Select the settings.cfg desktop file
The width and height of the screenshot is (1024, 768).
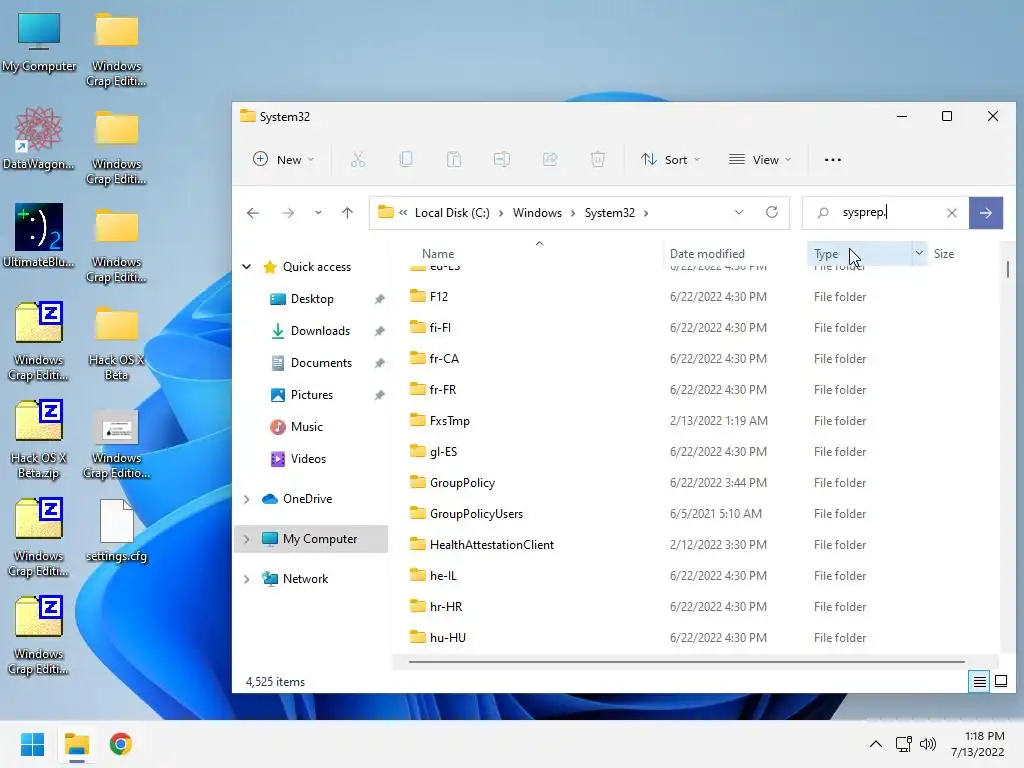(x=116, y=530)
